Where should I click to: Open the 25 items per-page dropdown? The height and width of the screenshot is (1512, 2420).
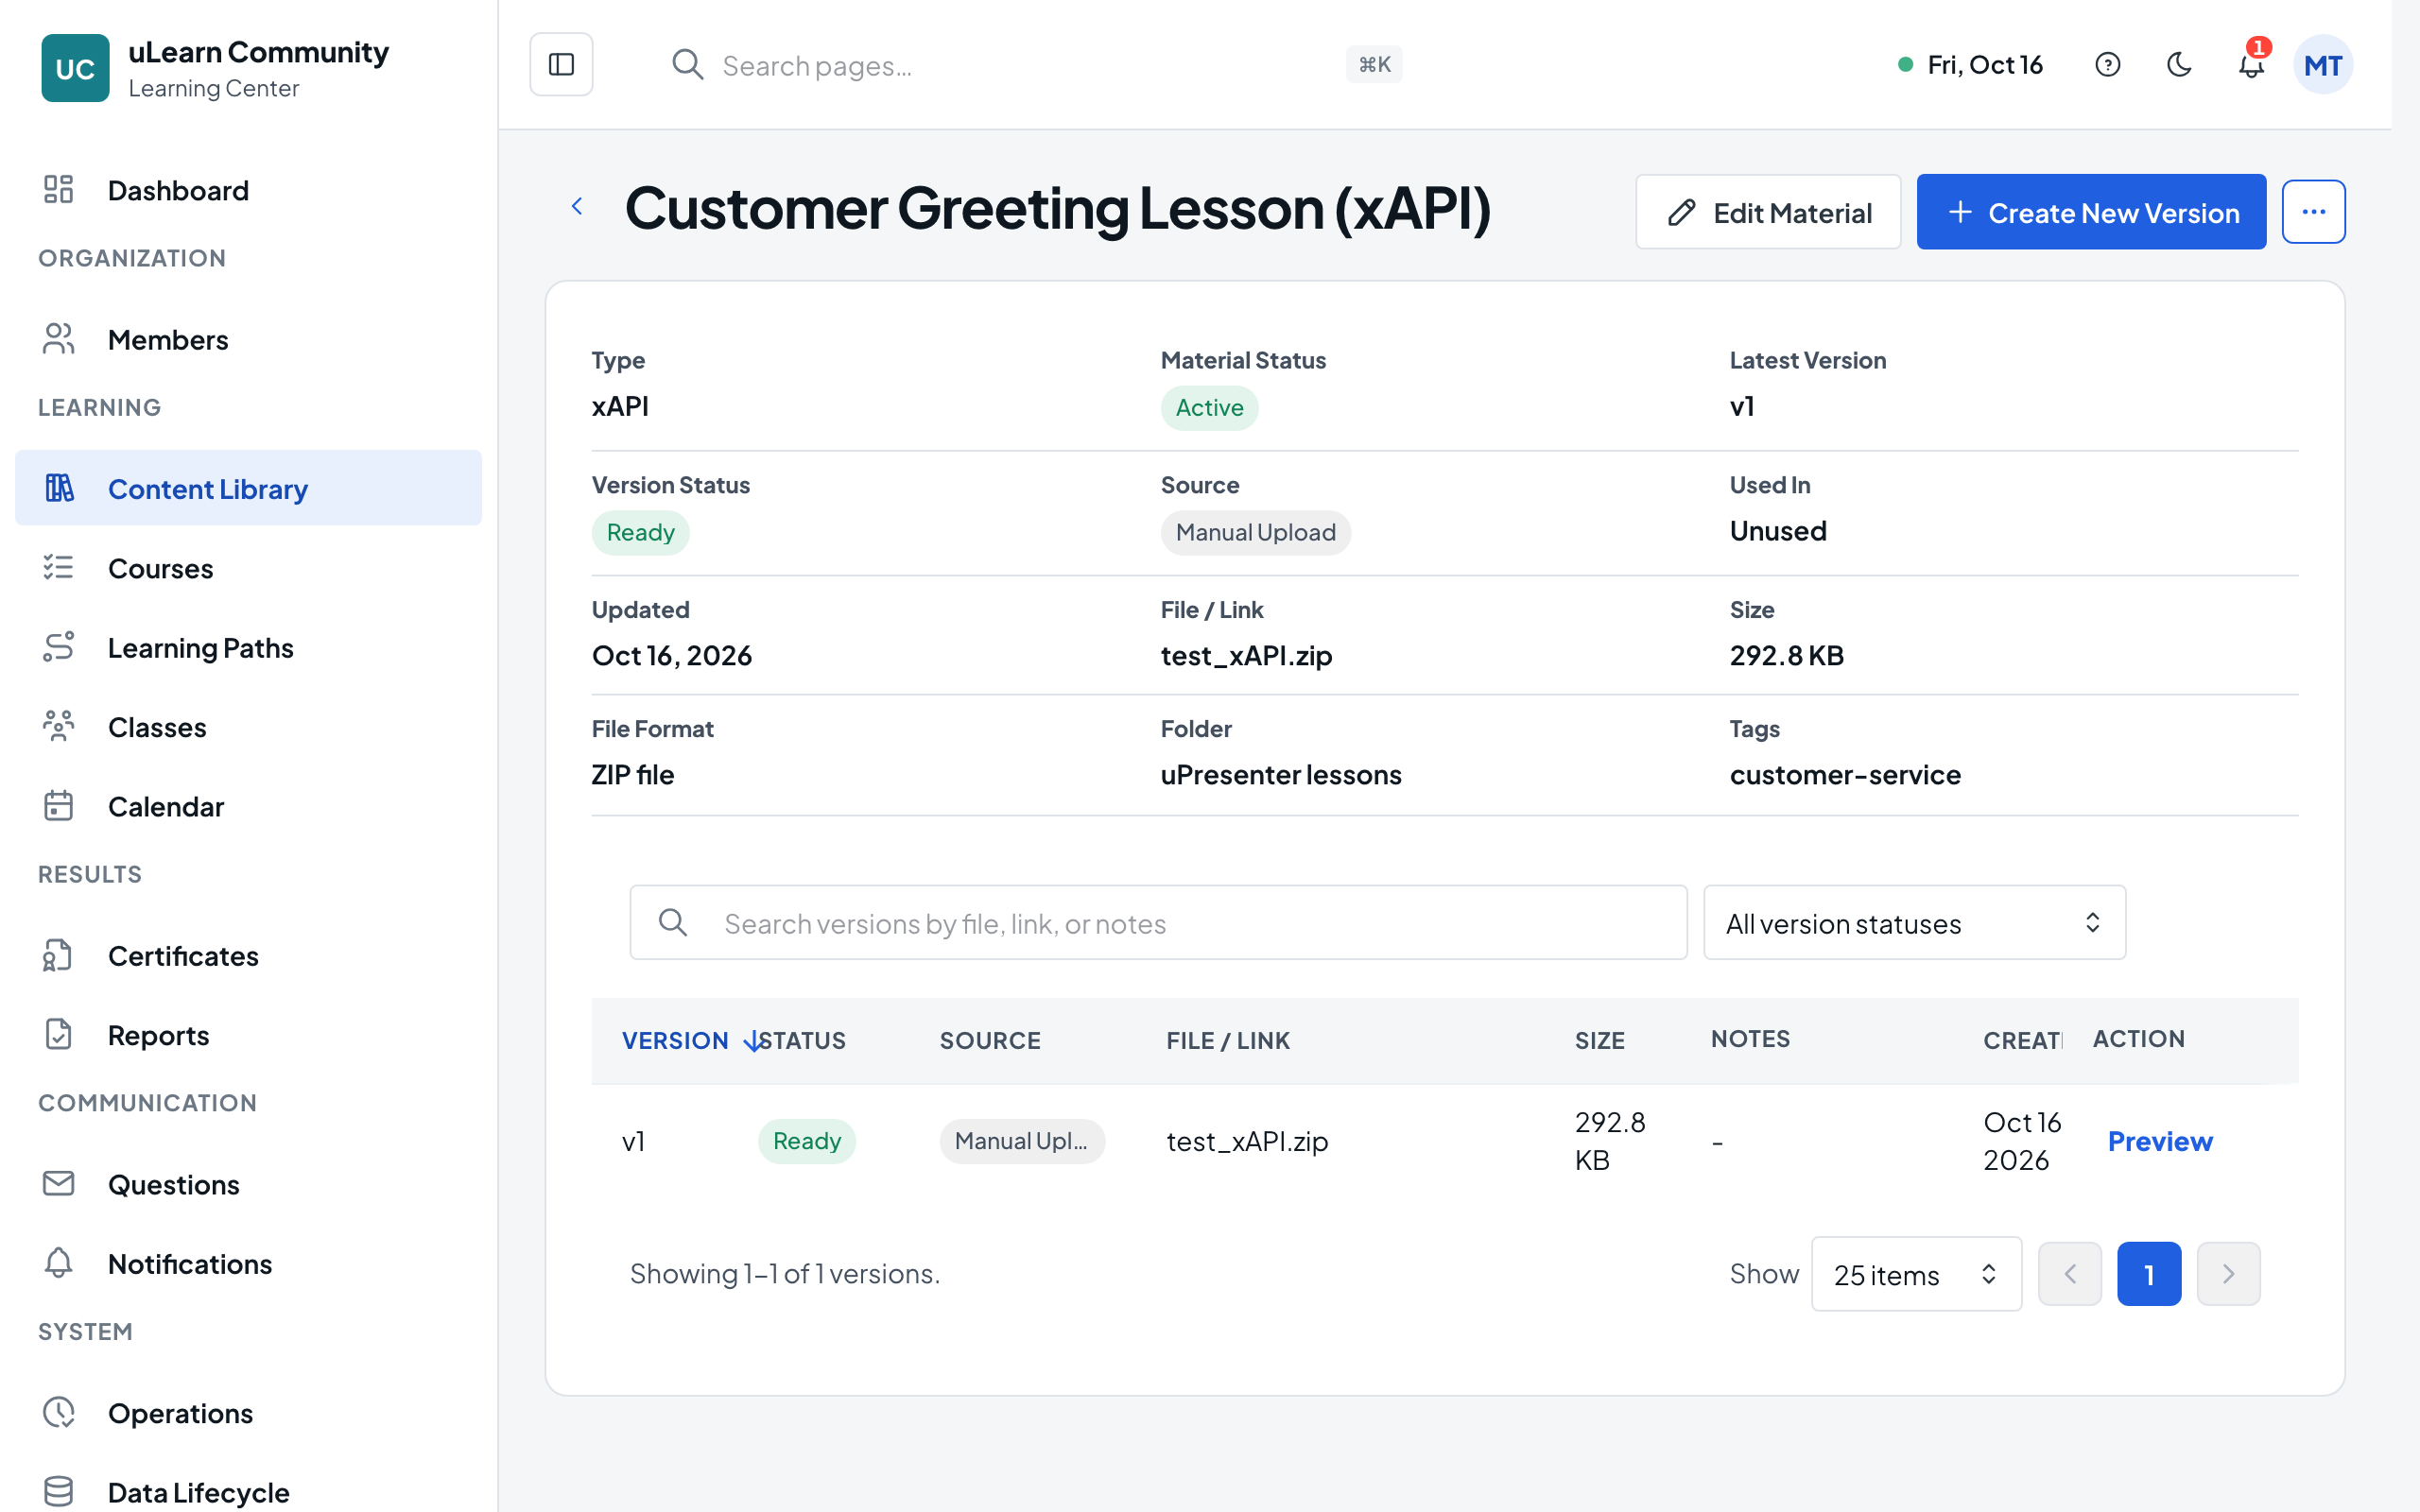[x=1916, y=1274]
